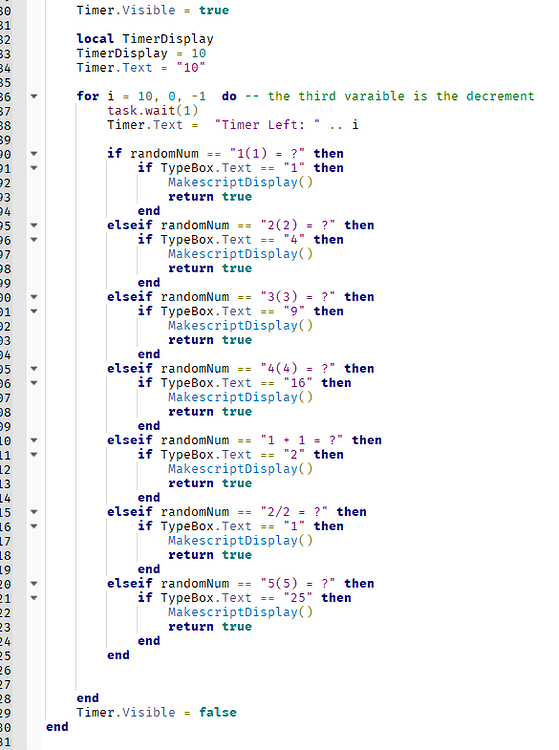
Task: Collapse the 'elseif randomNum == "2(2) = ?"' branch
Action: pos(34,225)
